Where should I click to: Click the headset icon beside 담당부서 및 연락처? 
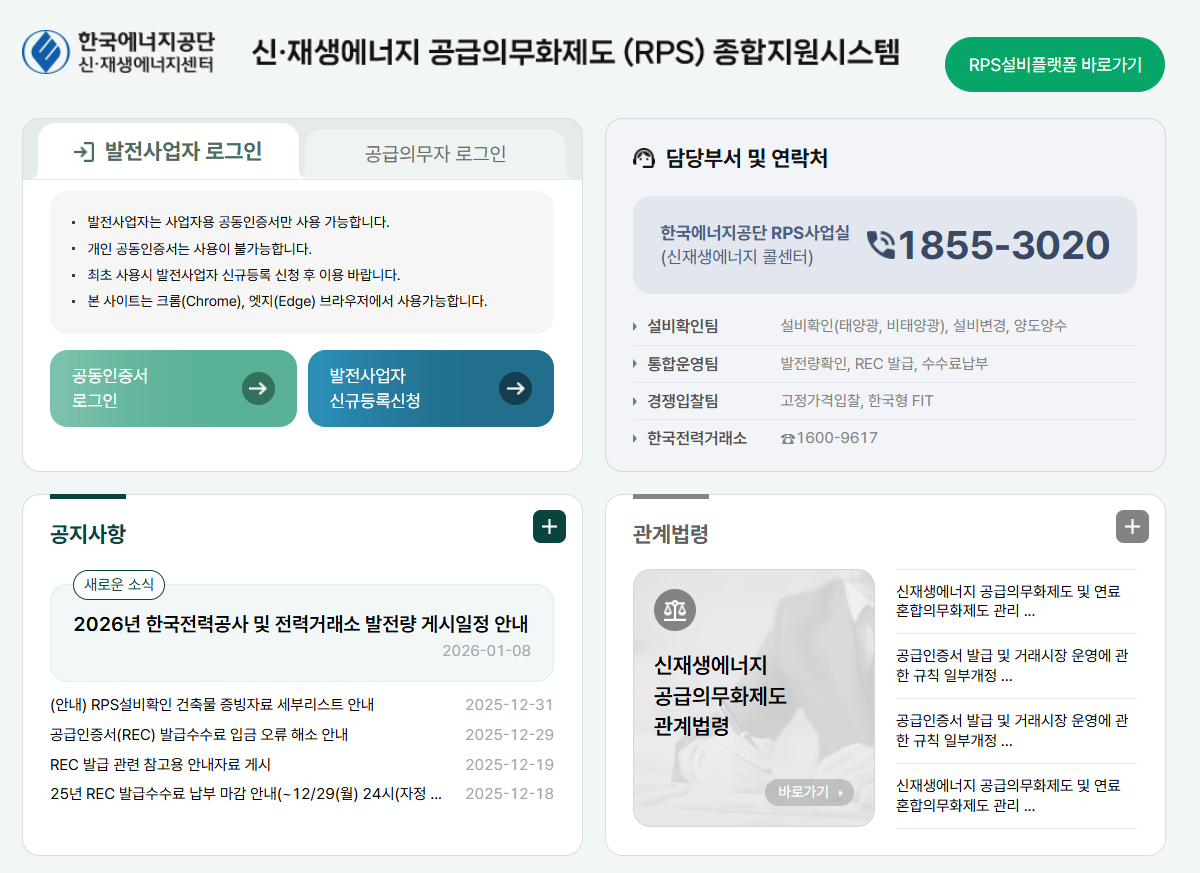tap(644, 158)
